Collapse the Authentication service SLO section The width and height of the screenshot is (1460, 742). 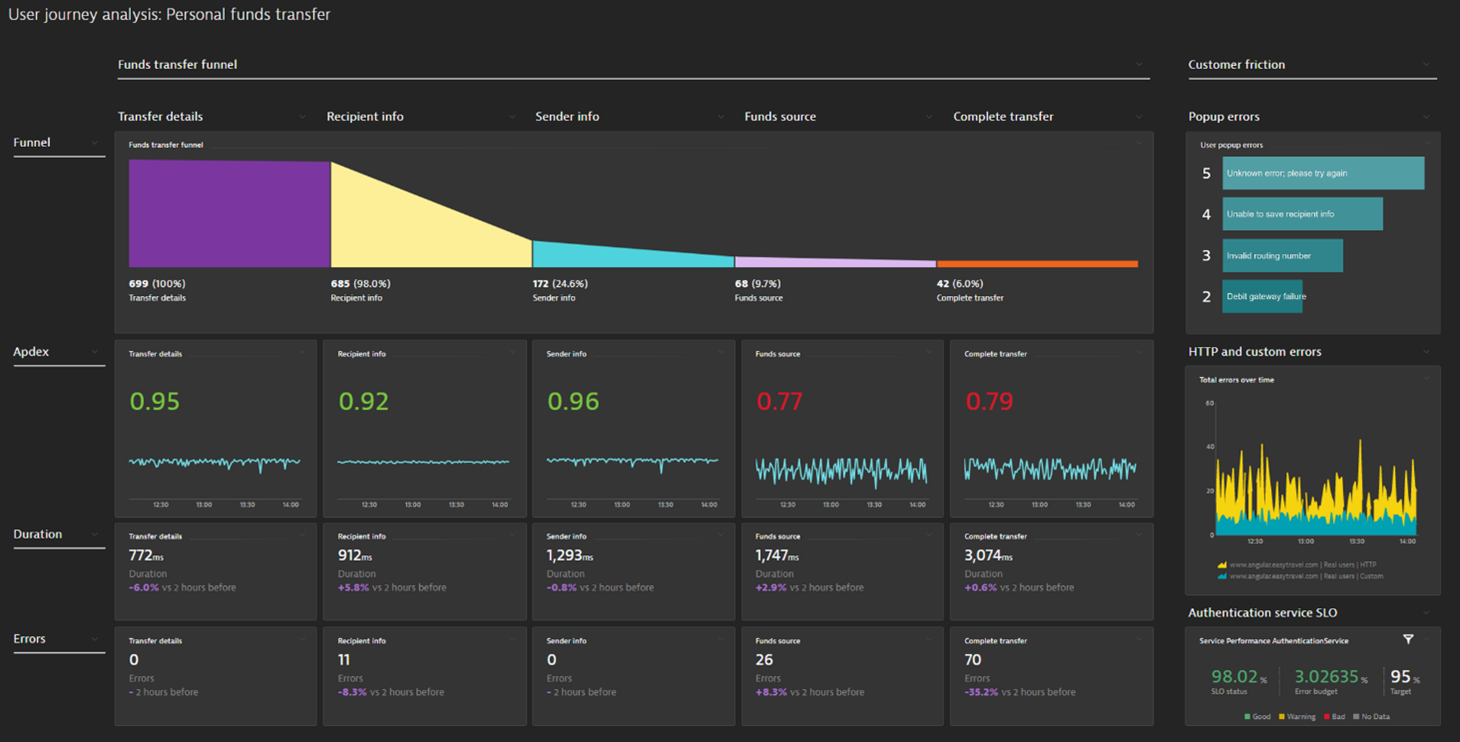tap(1428, 612)
